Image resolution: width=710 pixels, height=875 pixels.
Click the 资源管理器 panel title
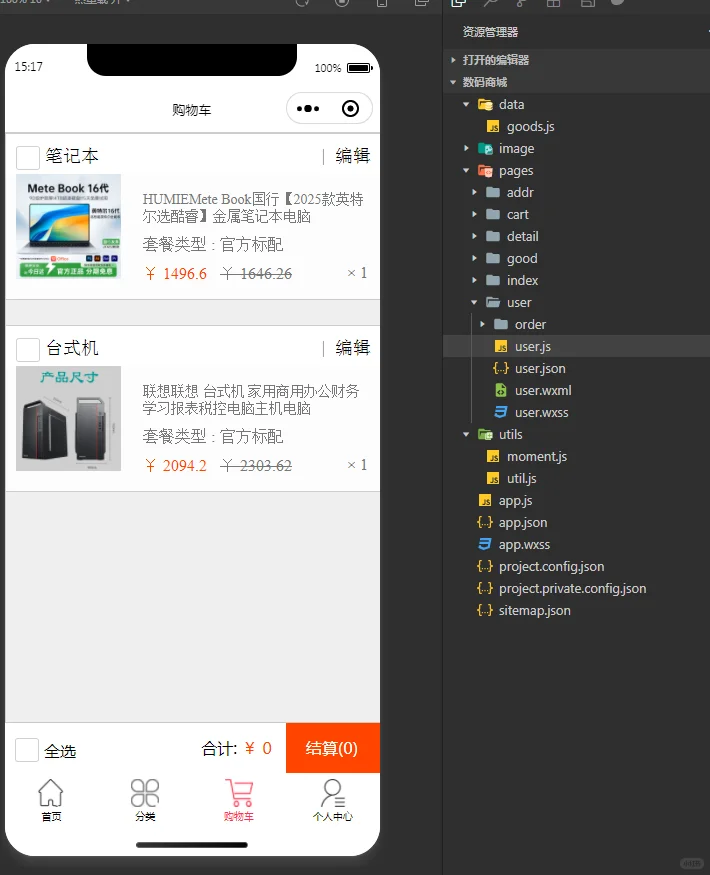click(490, 32)
